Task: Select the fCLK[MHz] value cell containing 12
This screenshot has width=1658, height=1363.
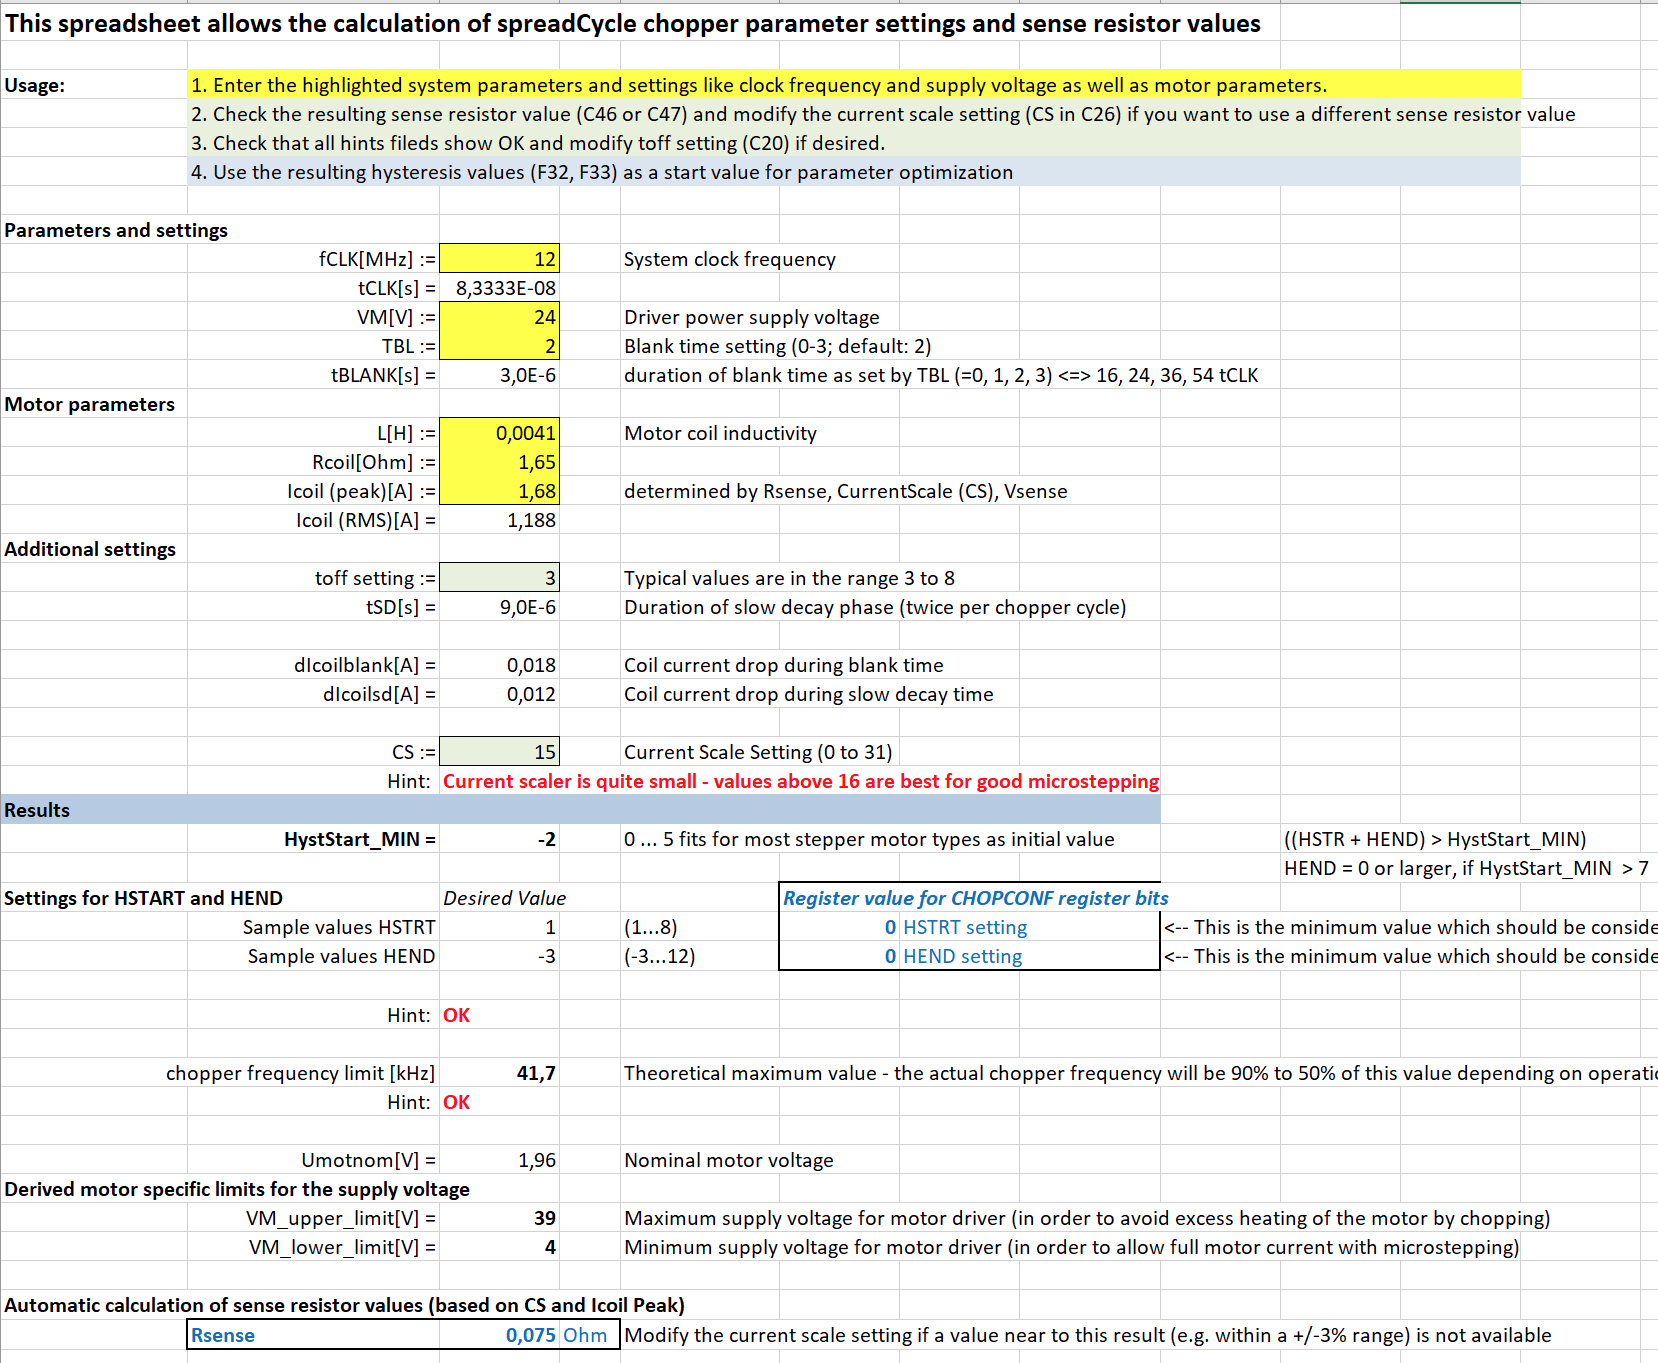Action: 499,259
